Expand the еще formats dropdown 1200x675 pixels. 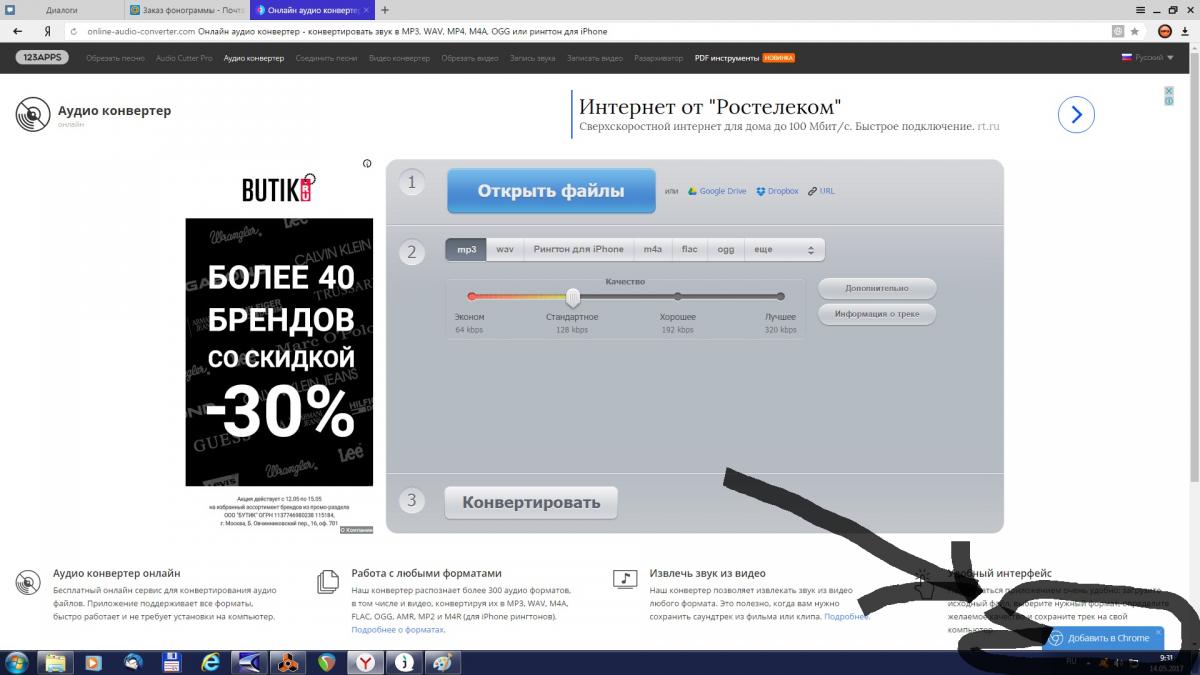coord(785,249)
